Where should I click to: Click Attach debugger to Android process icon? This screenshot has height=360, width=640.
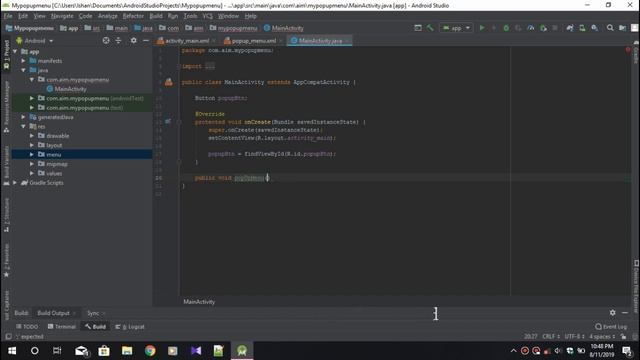[x=543, y=28]
